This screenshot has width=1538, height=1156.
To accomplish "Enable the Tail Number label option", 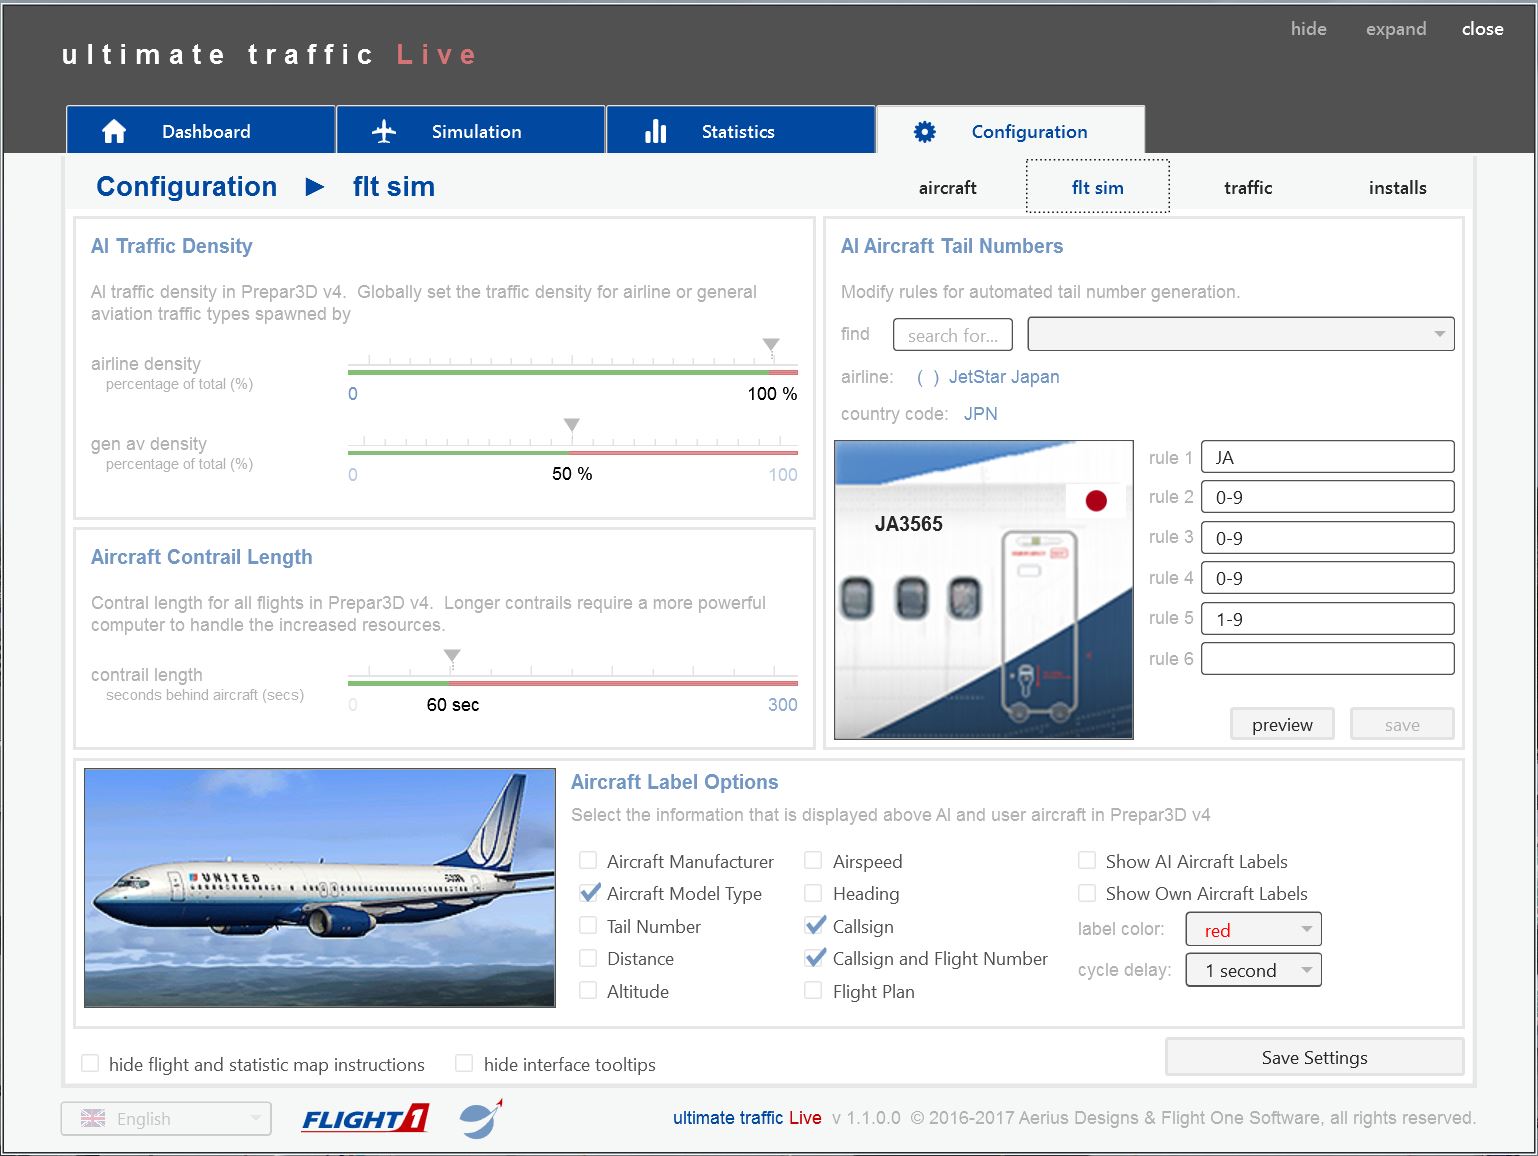I will (588, 925).
